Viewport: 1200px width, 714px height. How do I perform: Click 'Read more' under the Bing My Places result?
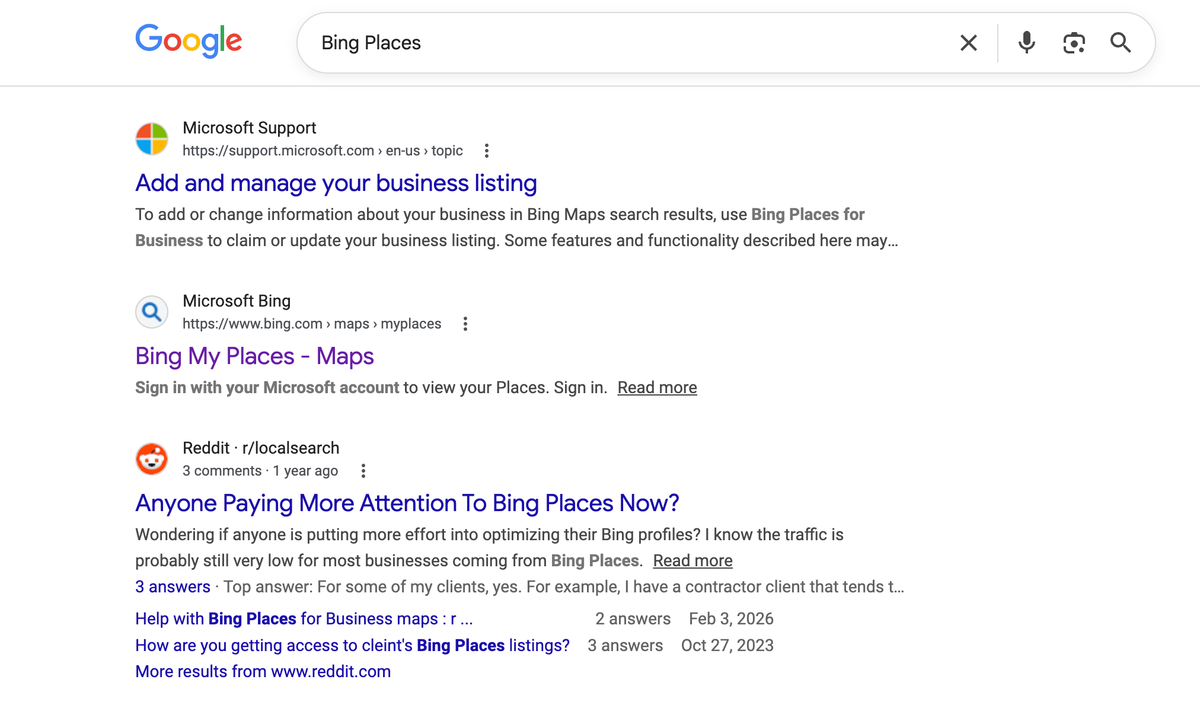(656, 387)
